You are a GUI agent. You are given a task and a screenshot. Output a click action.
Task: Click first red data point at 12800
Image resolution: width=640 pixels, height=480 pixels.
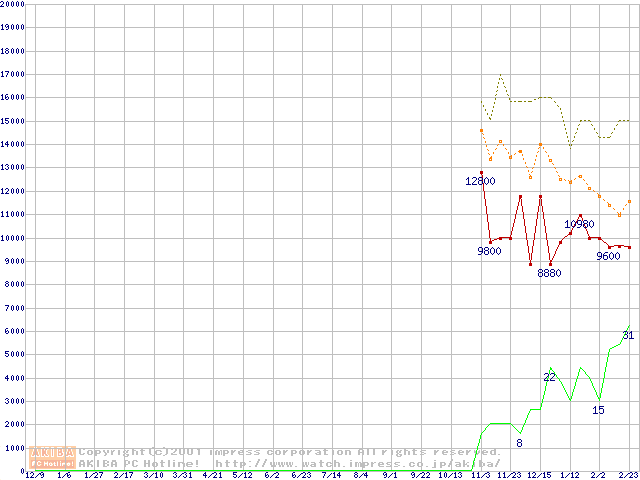[x=481, y=173]
